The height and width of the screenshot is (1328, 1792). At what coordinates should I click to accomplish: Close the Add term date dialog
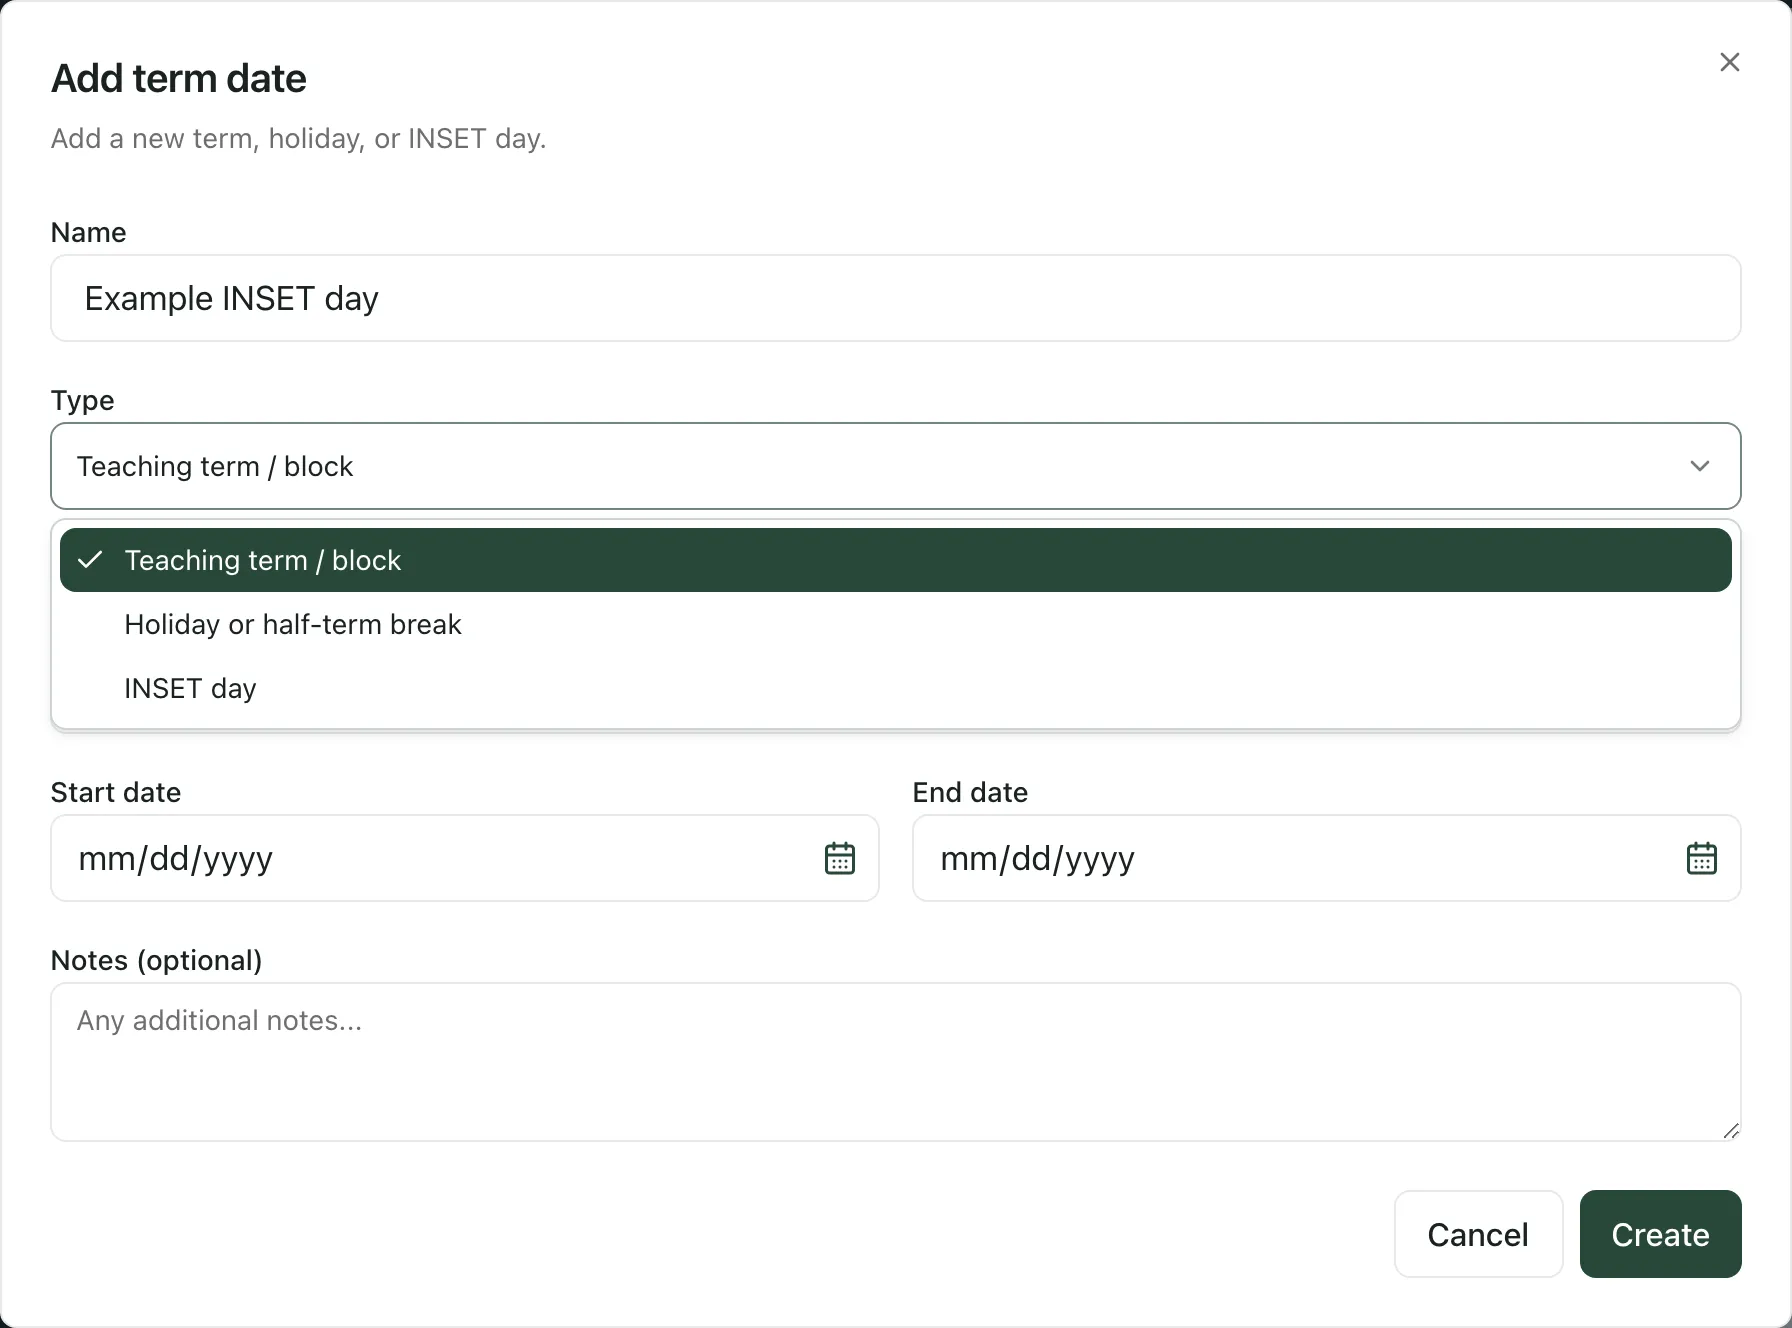tap(1730, 62)
